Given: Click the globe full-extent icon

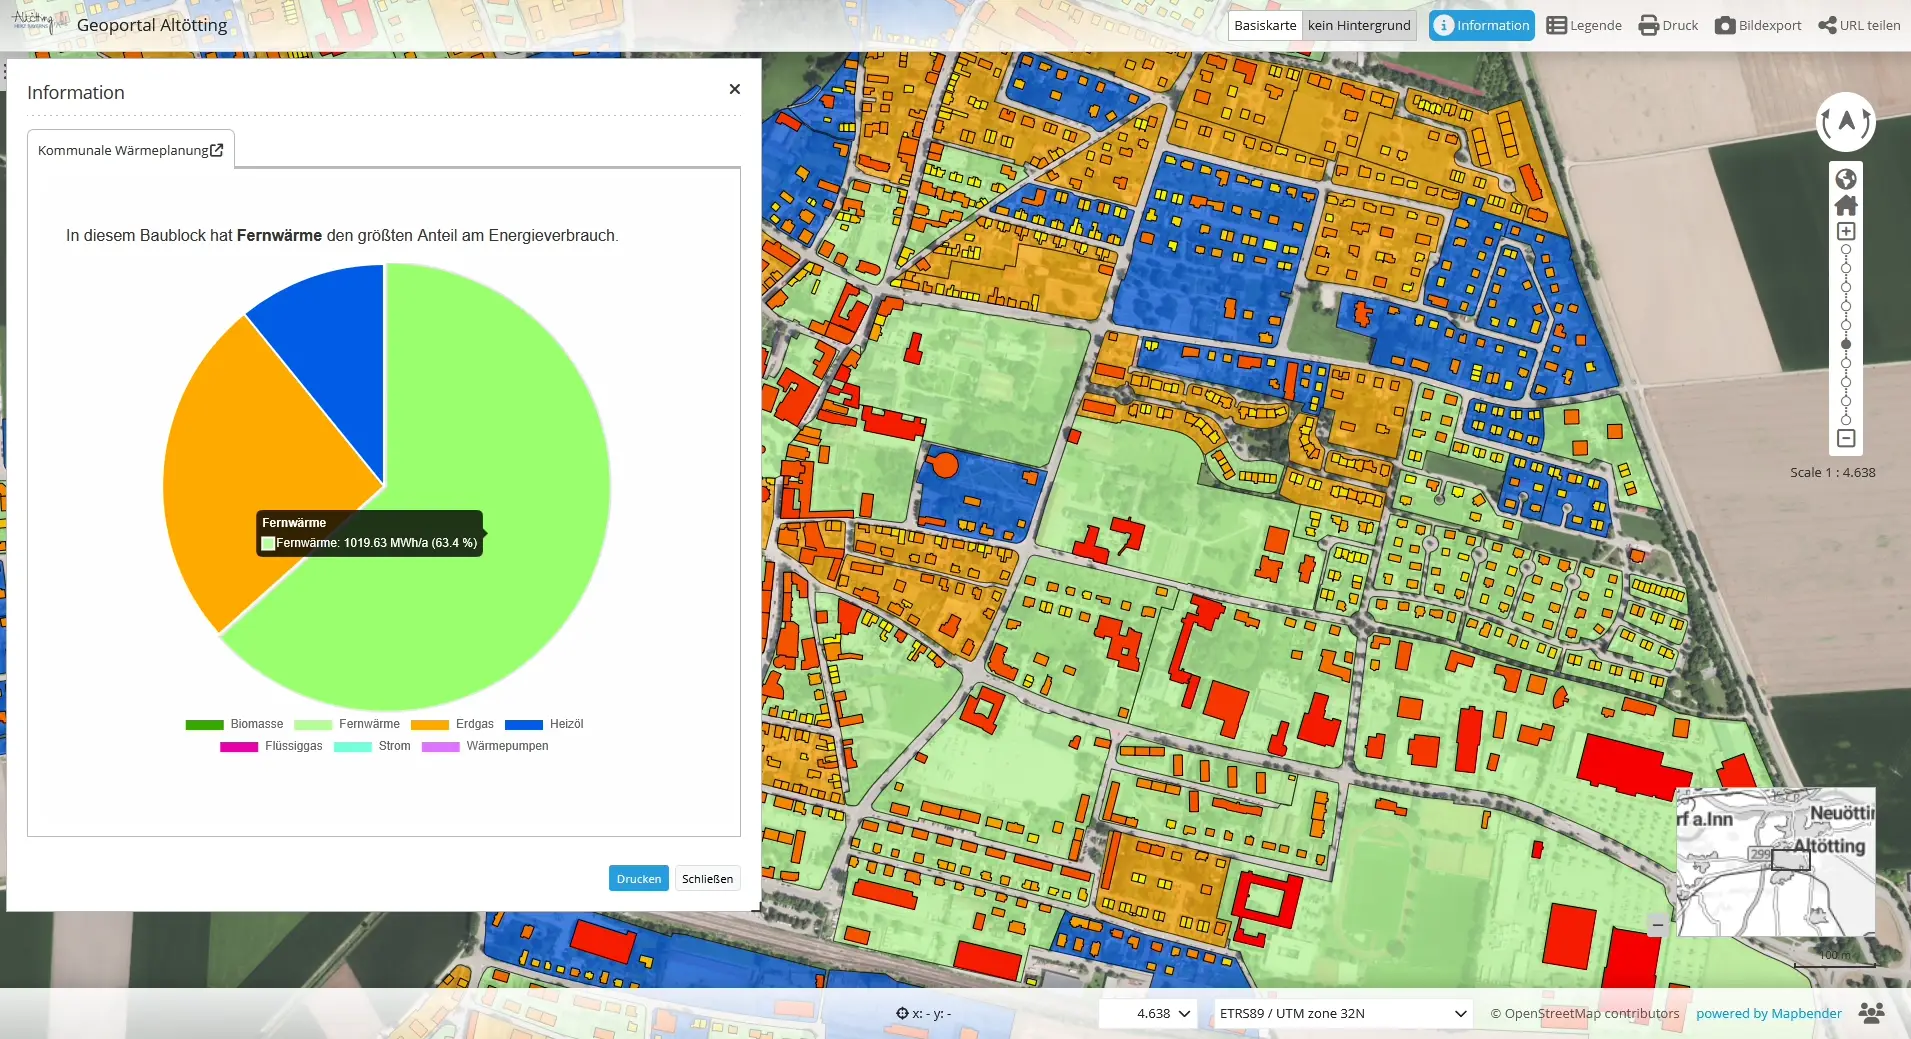Looking at the screenshot, I should (1846, 179).
